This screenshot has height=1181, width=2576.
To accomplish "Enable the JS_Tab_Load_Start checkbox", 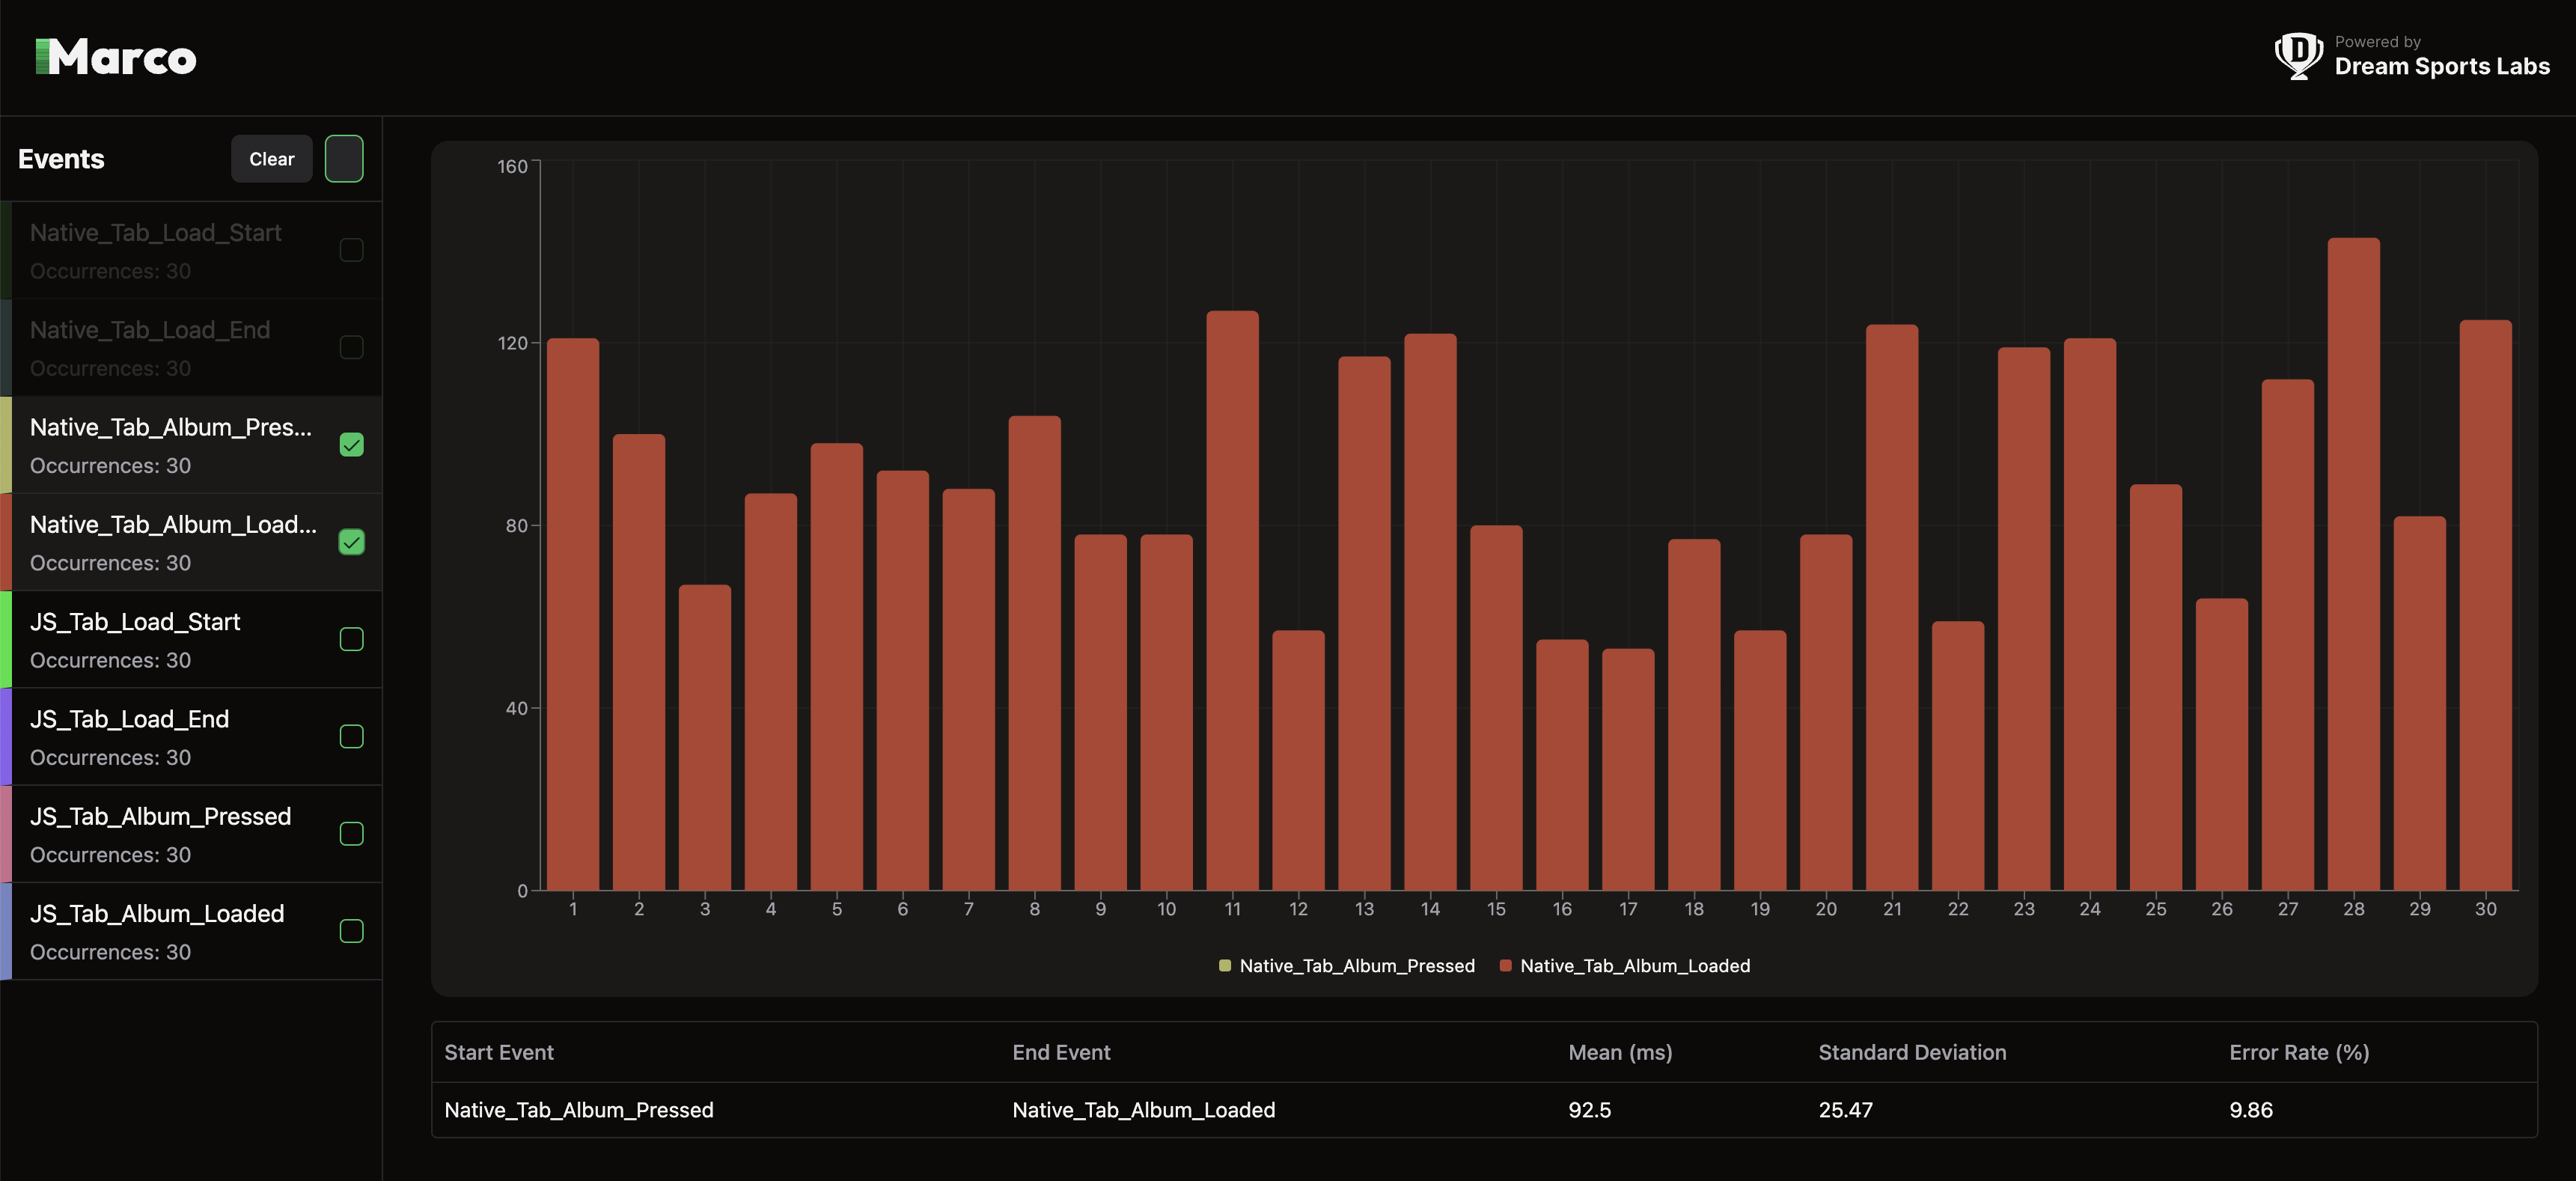I will 351,639.
